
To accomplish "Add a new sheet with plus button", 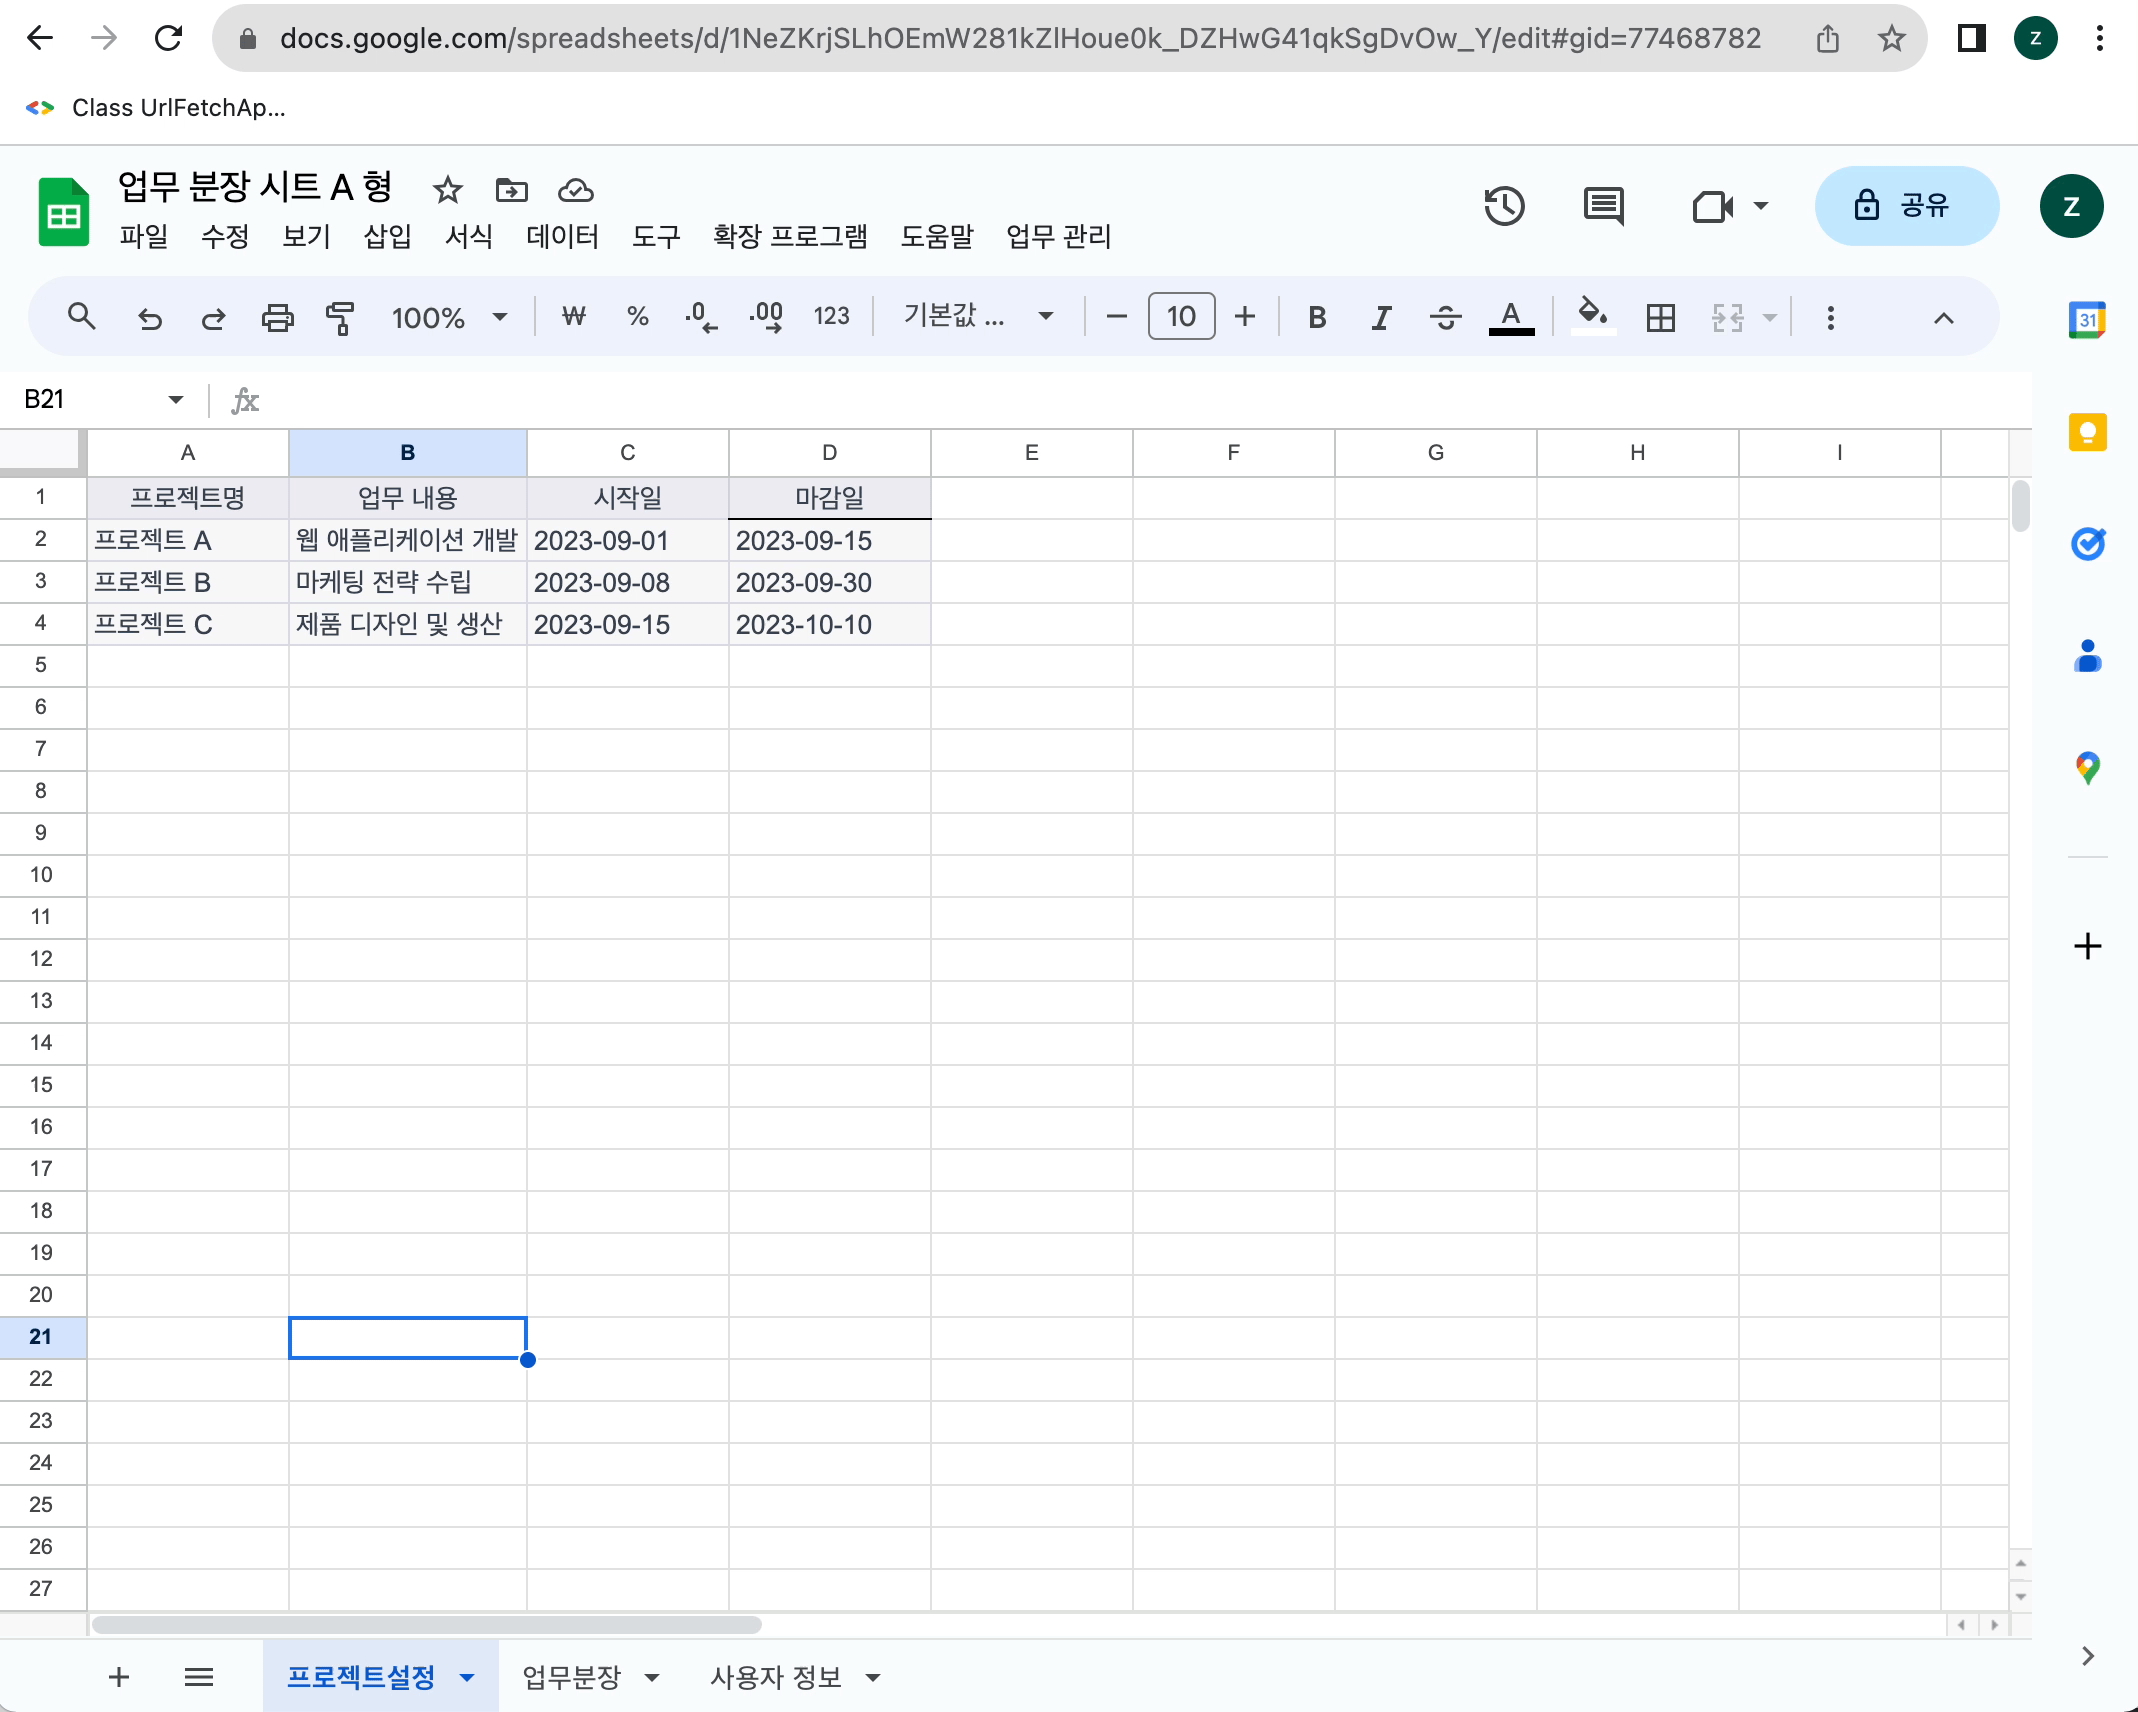I will pos(119,1677).
